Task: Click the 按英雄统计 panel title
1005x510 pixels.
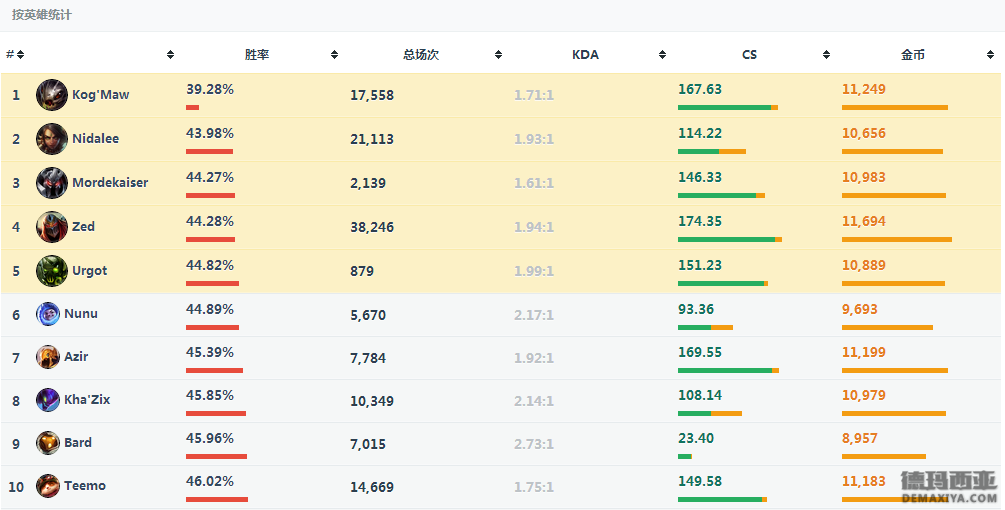Action: tap(42, 15)
